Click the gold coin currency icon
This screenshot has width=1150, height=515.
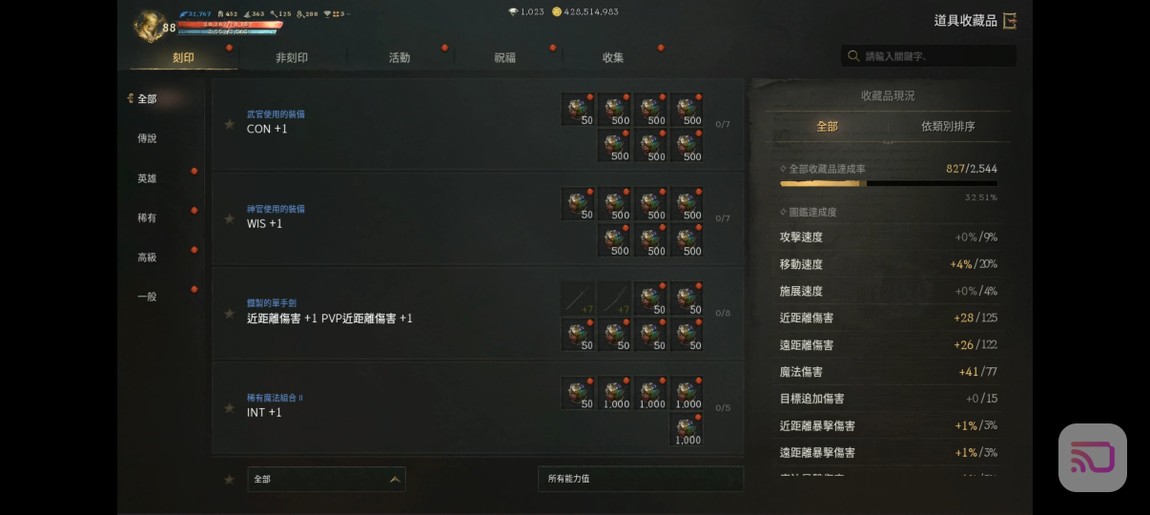(x=556, y=12)
